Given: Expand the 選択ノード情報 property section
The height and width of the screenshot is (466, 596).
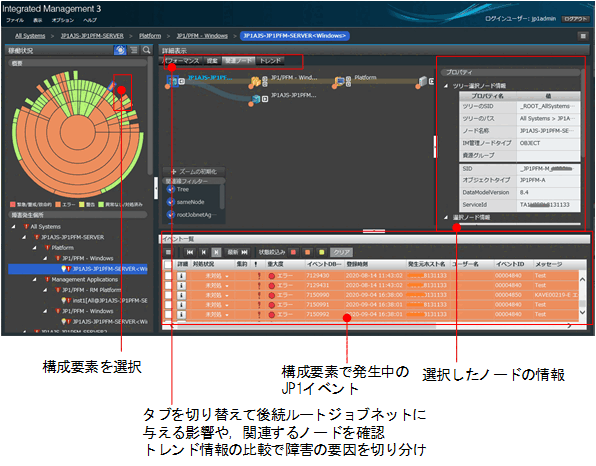Looking at the screenshot, I should pyautogui.click(x=446, y=217).
